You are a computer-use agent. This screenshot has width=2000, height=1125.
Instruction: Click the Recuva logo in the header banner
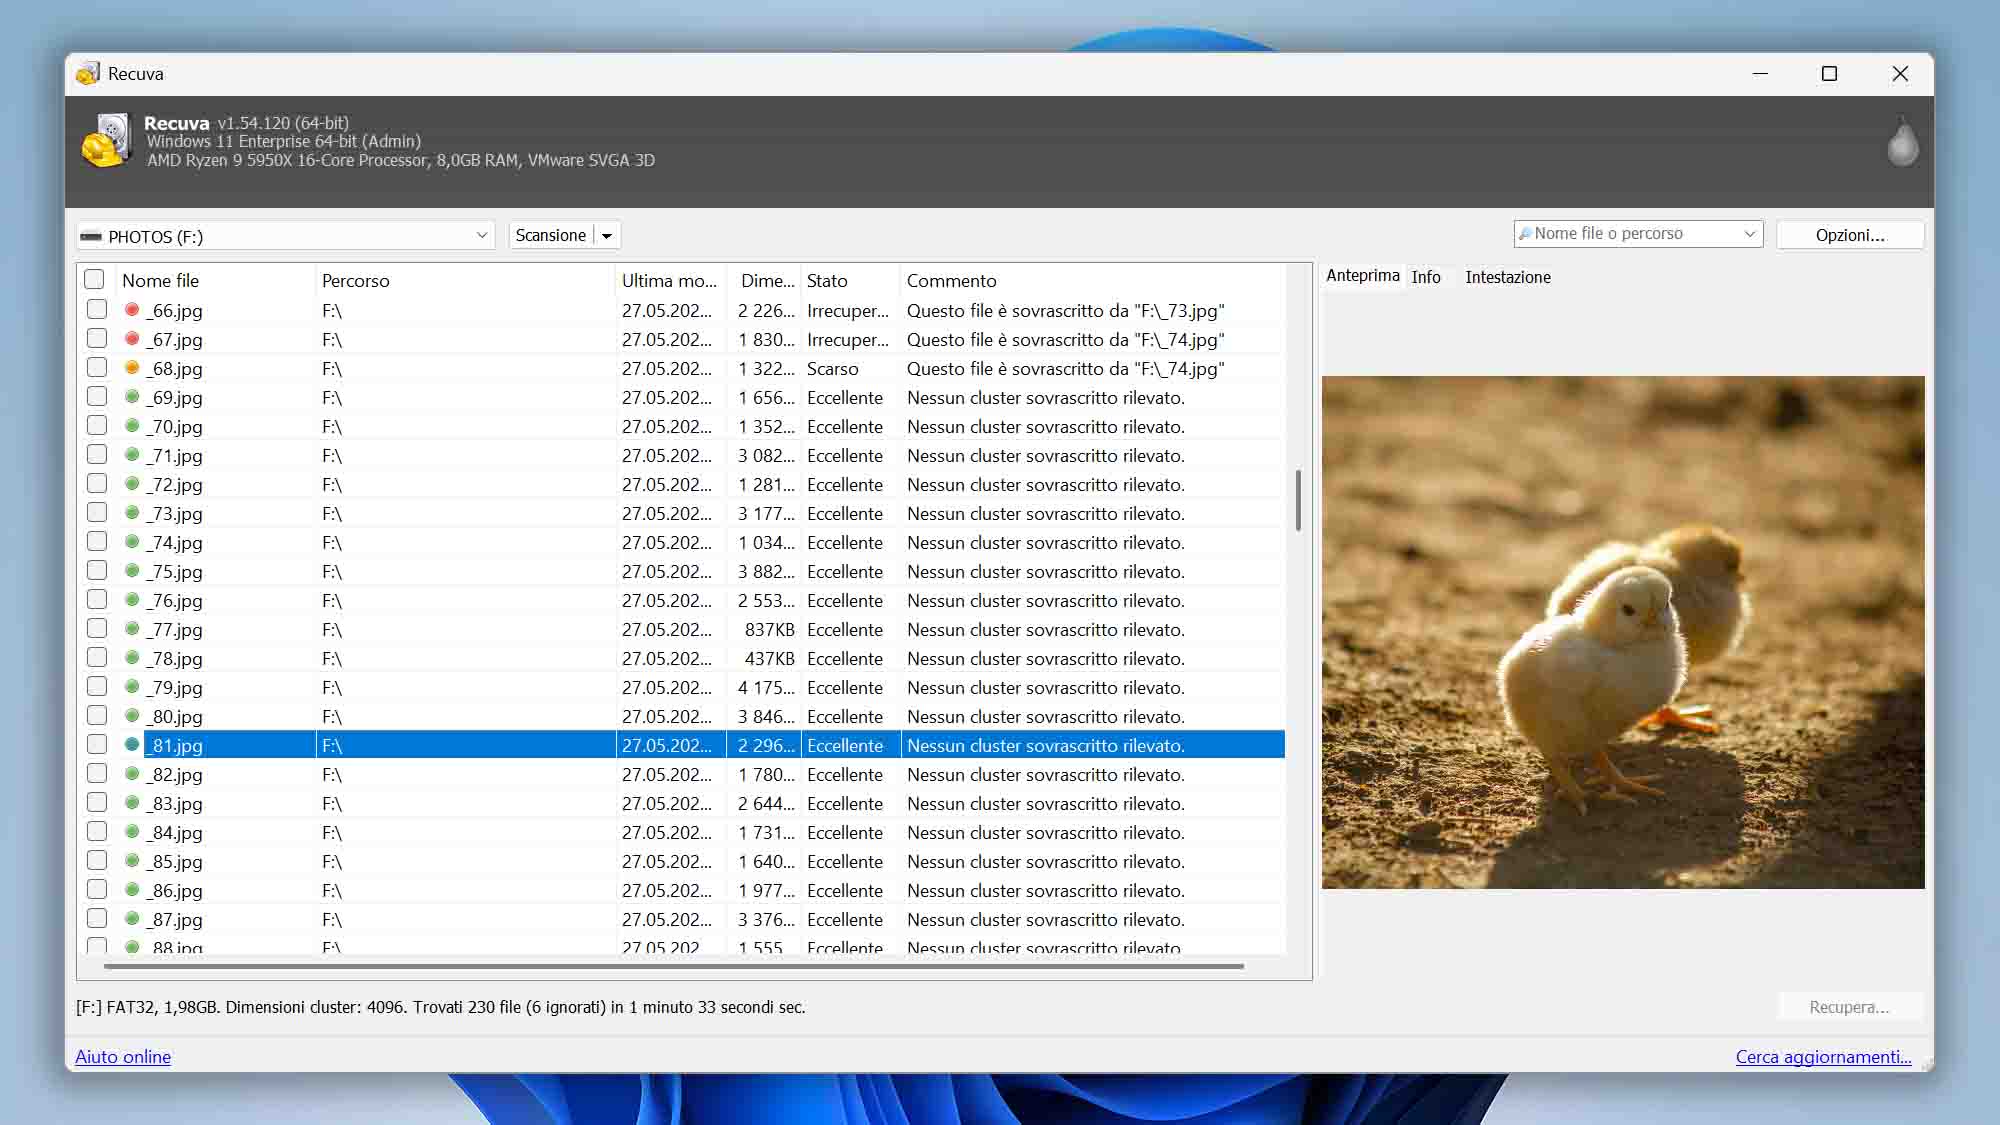click(107, 140)
